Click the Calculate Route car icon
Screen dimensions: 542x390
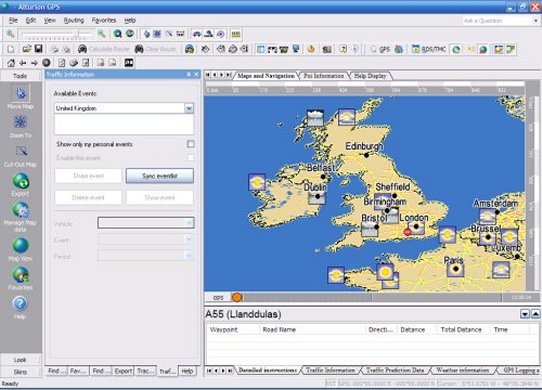pyautogui.click(x=82, y=49)
